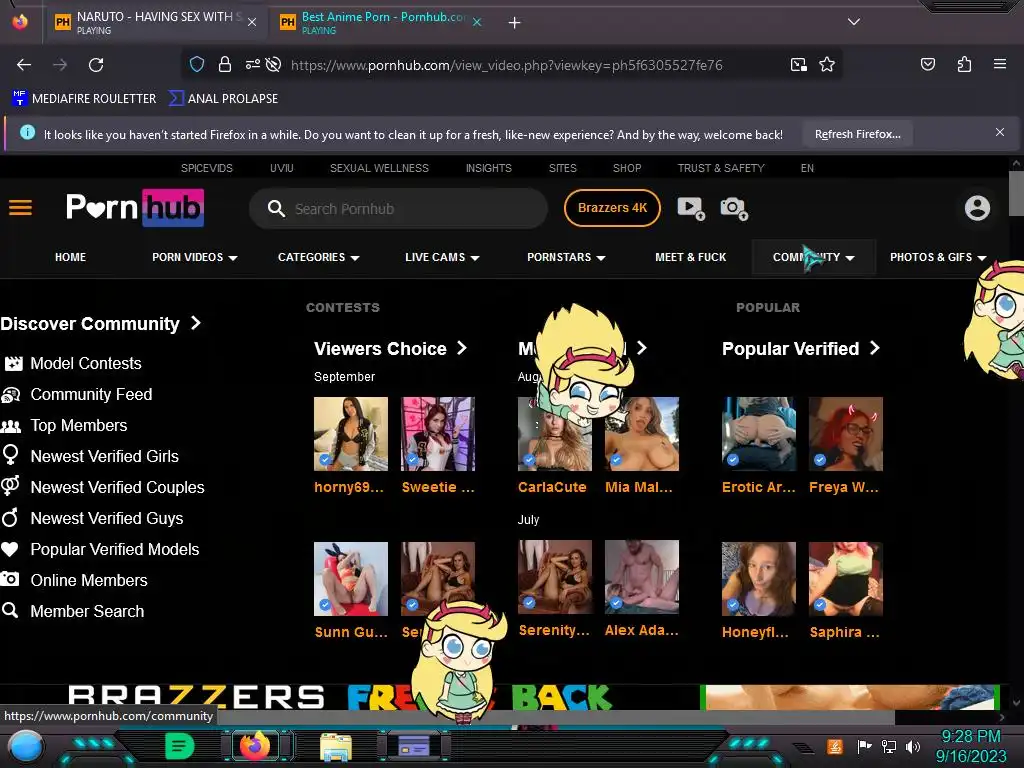
Task: Open the EN language selector
Action: tap(807, 168)
